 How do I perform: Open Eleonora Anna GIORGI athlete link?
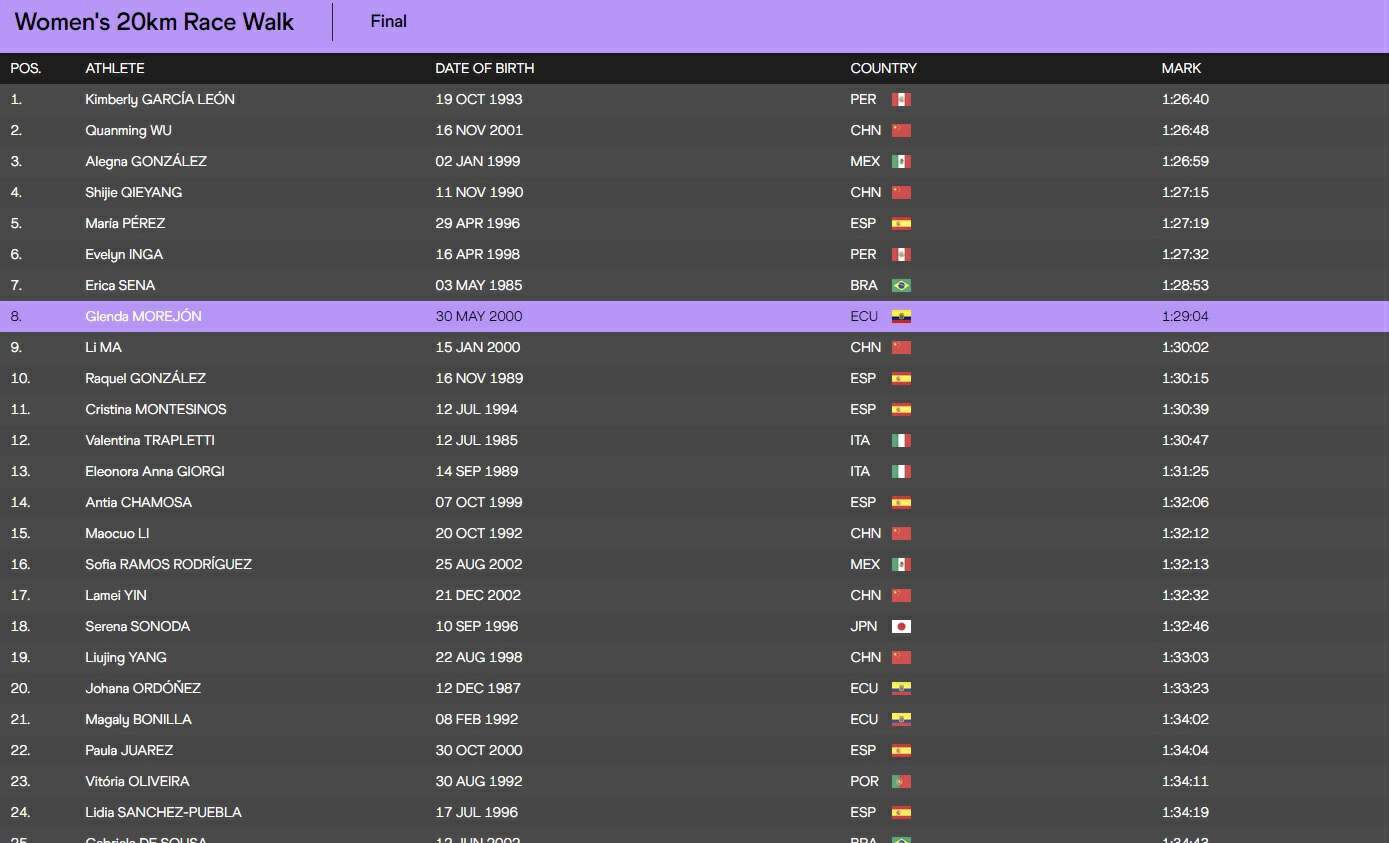pos(155,471)
